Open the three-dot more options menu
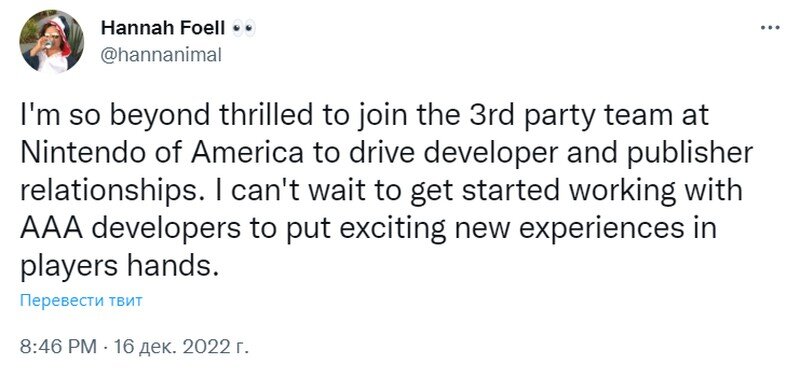Viewport: 800px width, 378px height. 770,28
